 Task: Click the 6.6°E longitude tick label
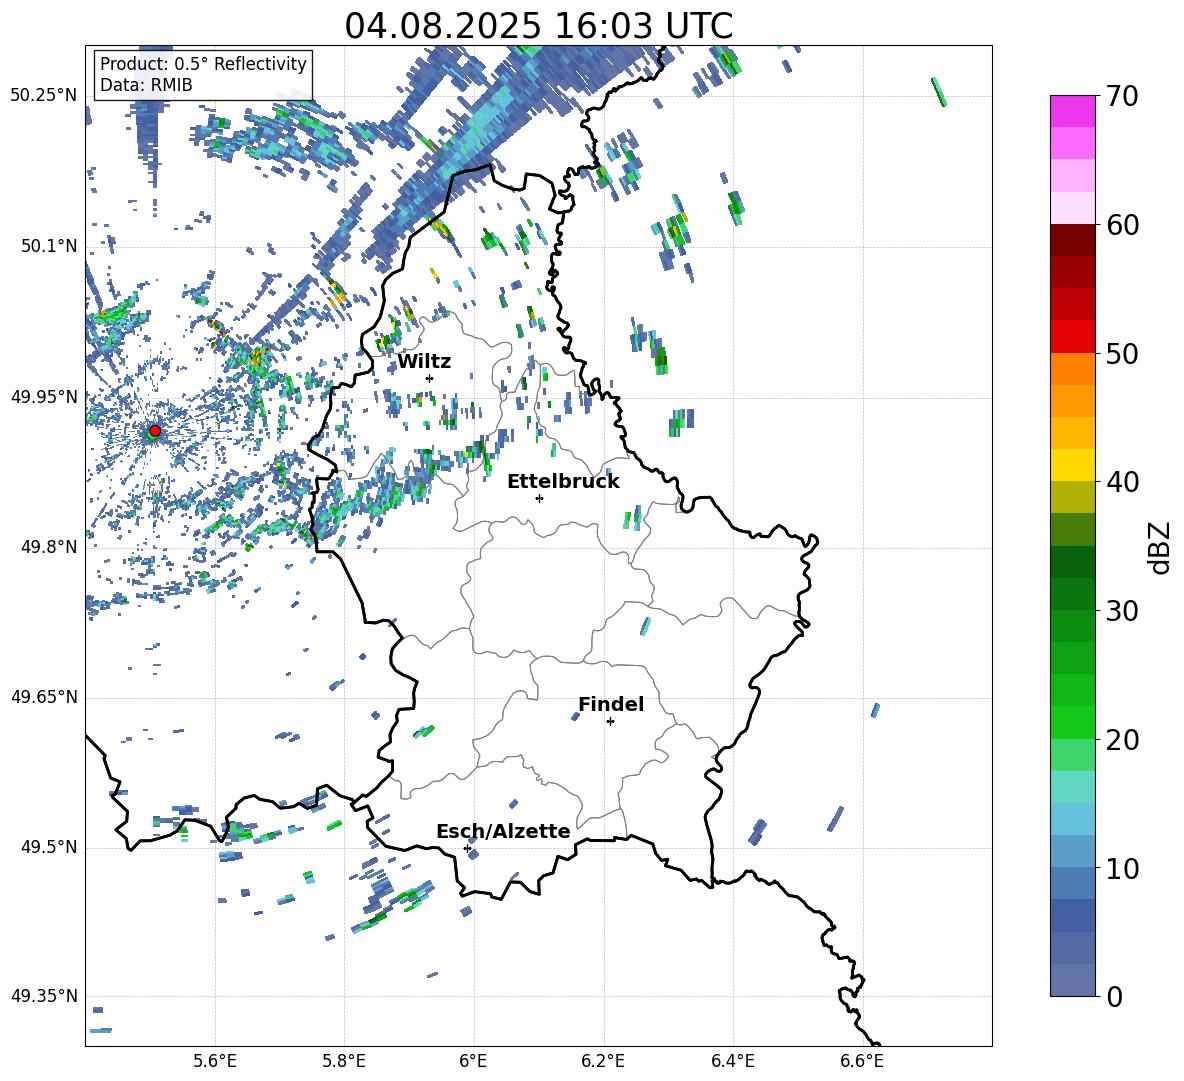click(862, 1061)
